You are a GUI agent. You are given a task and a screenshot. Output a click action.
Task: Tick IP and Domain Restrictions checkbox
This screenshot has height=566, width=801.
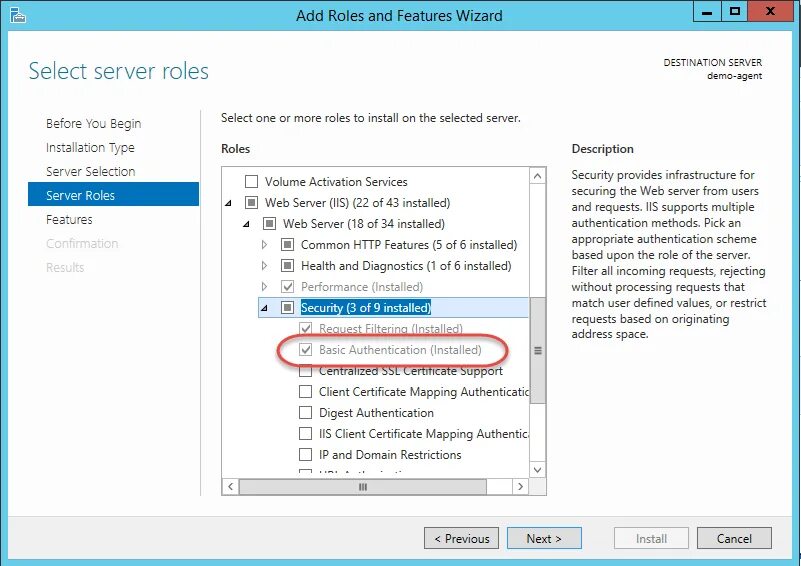click(305, 455)
